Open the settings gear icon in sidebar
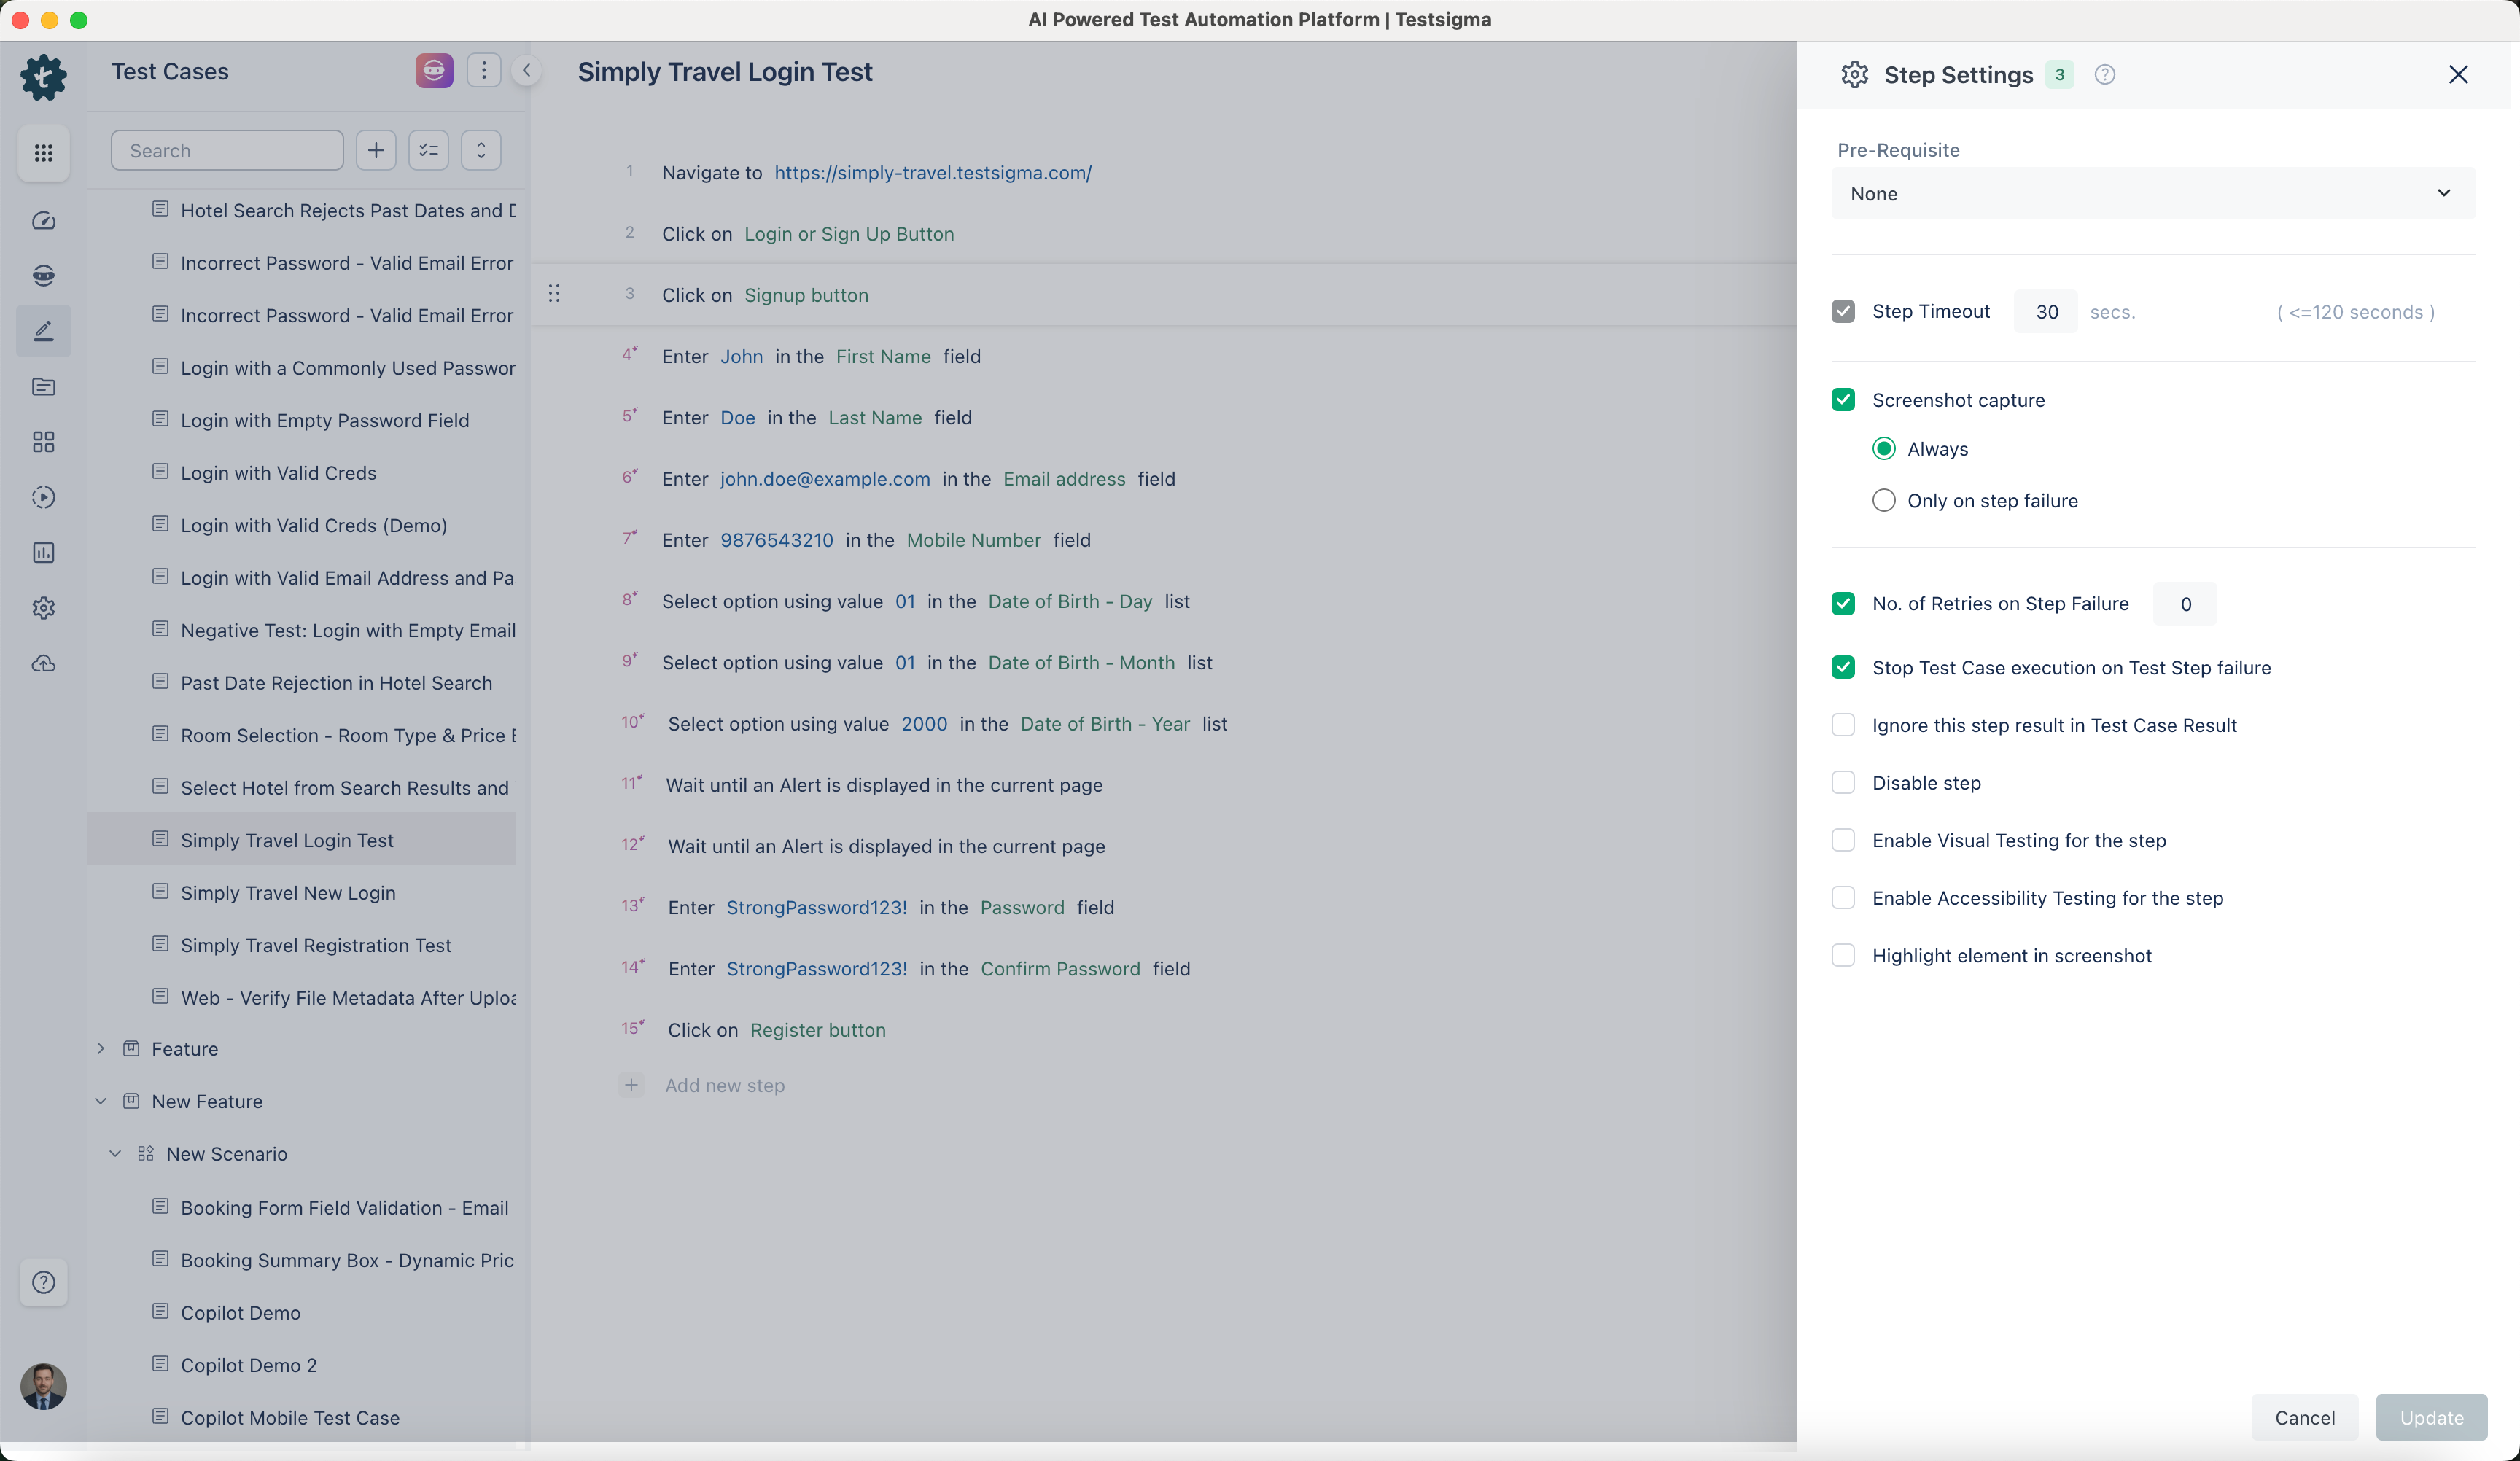2520x1461 pixels. pos(43,608)
